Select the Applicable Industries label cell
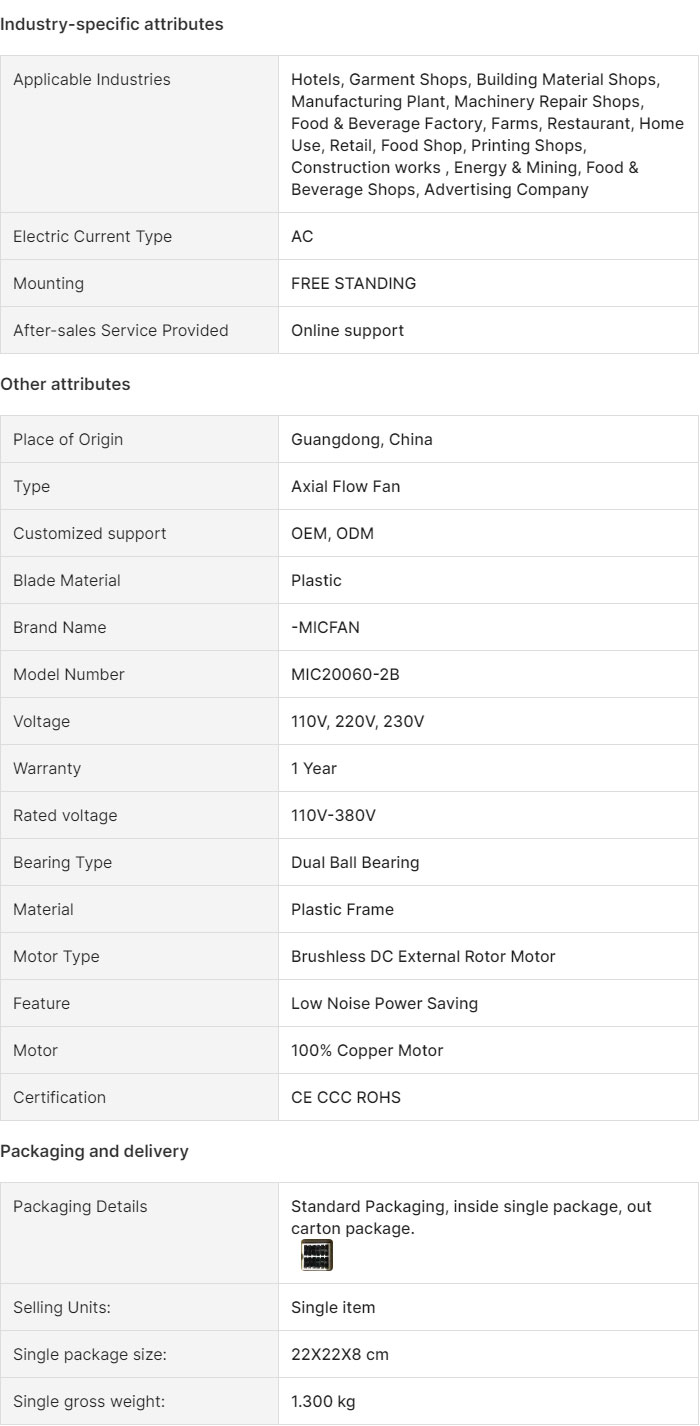 pyautogui.click(x=140, y=134)
